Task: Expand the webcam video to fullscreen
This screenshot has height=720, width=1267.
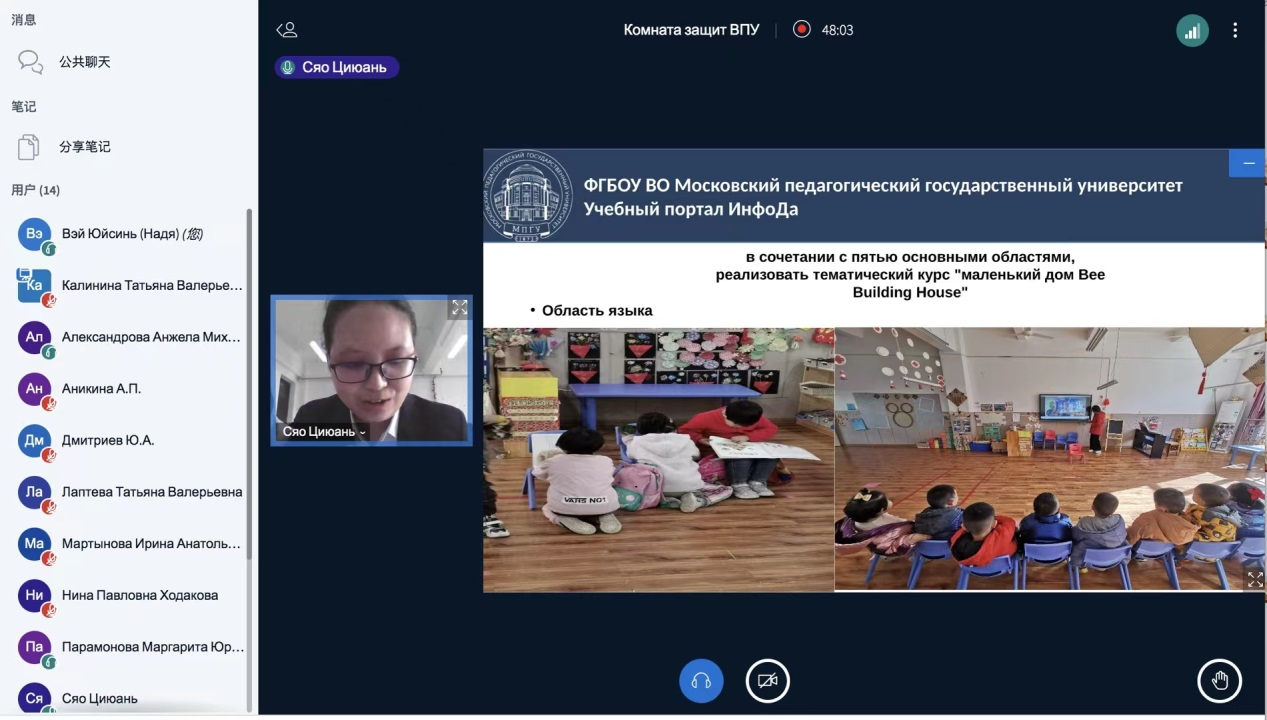Action: click(459, 308)
